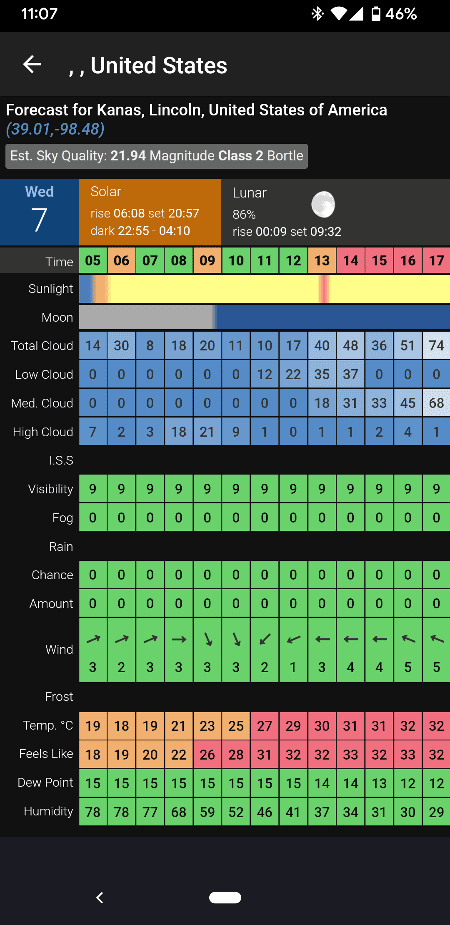The width and height of the screenshot is (450, 925).
Task: Tap the wind arrow at hour 05
Action: click(x=93, y=639)
